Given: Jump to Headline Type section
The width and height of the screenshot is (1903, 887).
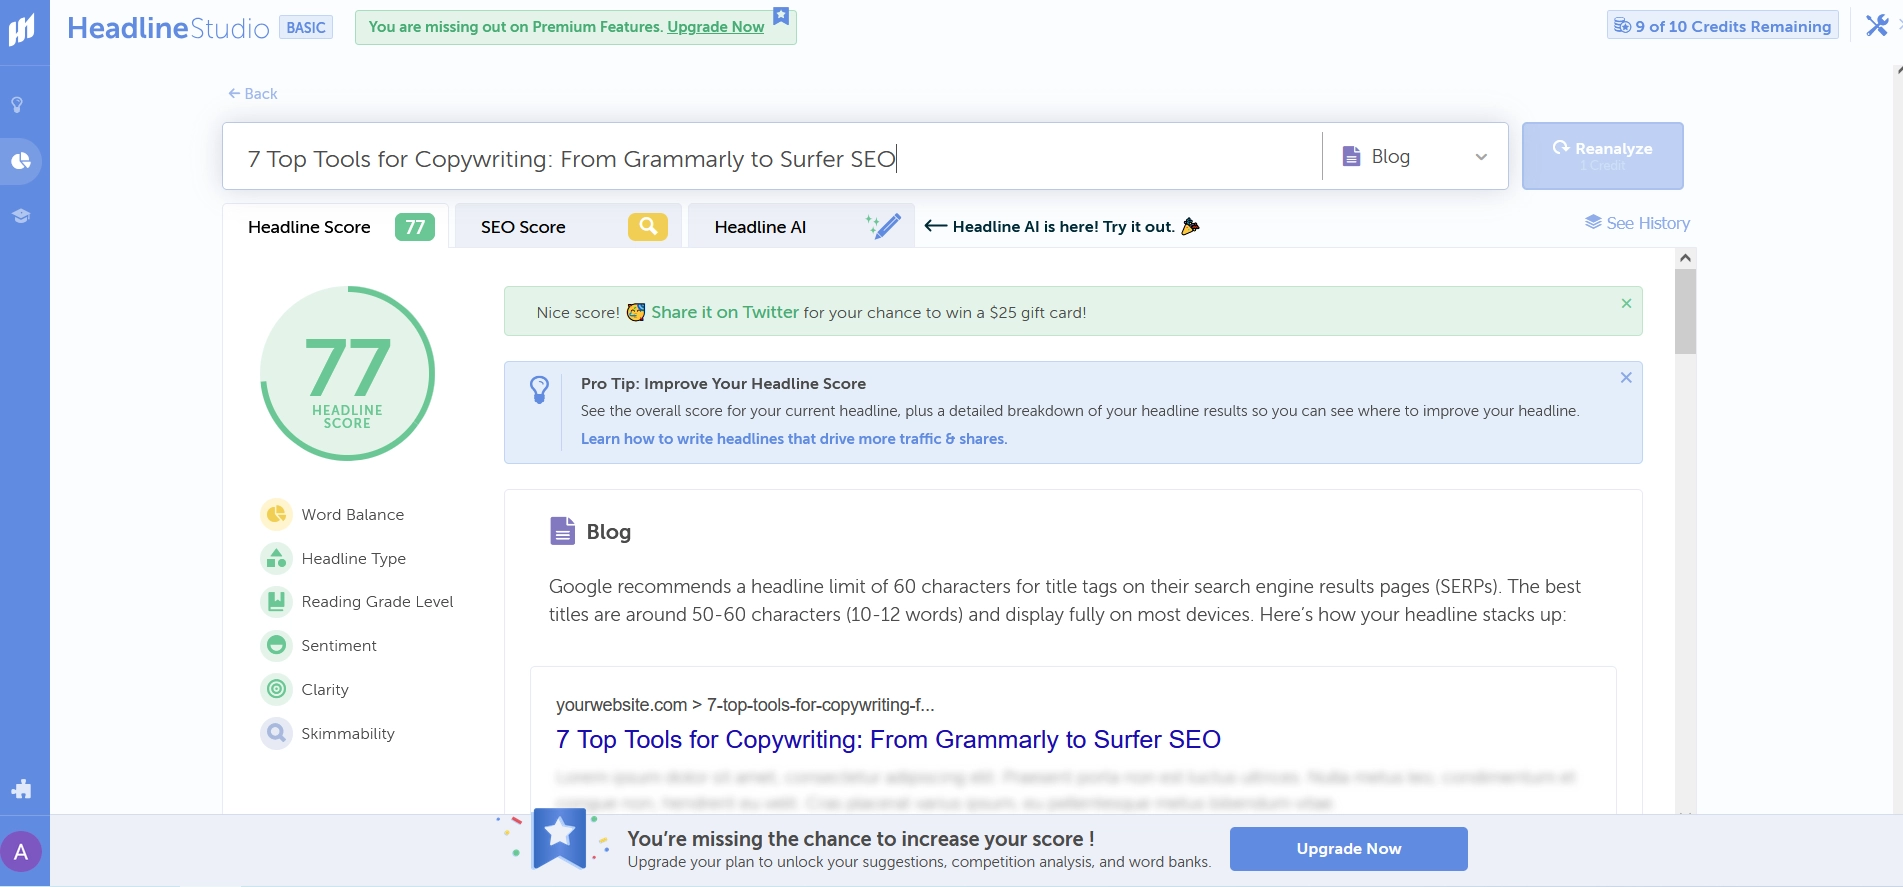Looking at the screenshot, I should click(x=354, y=558).
